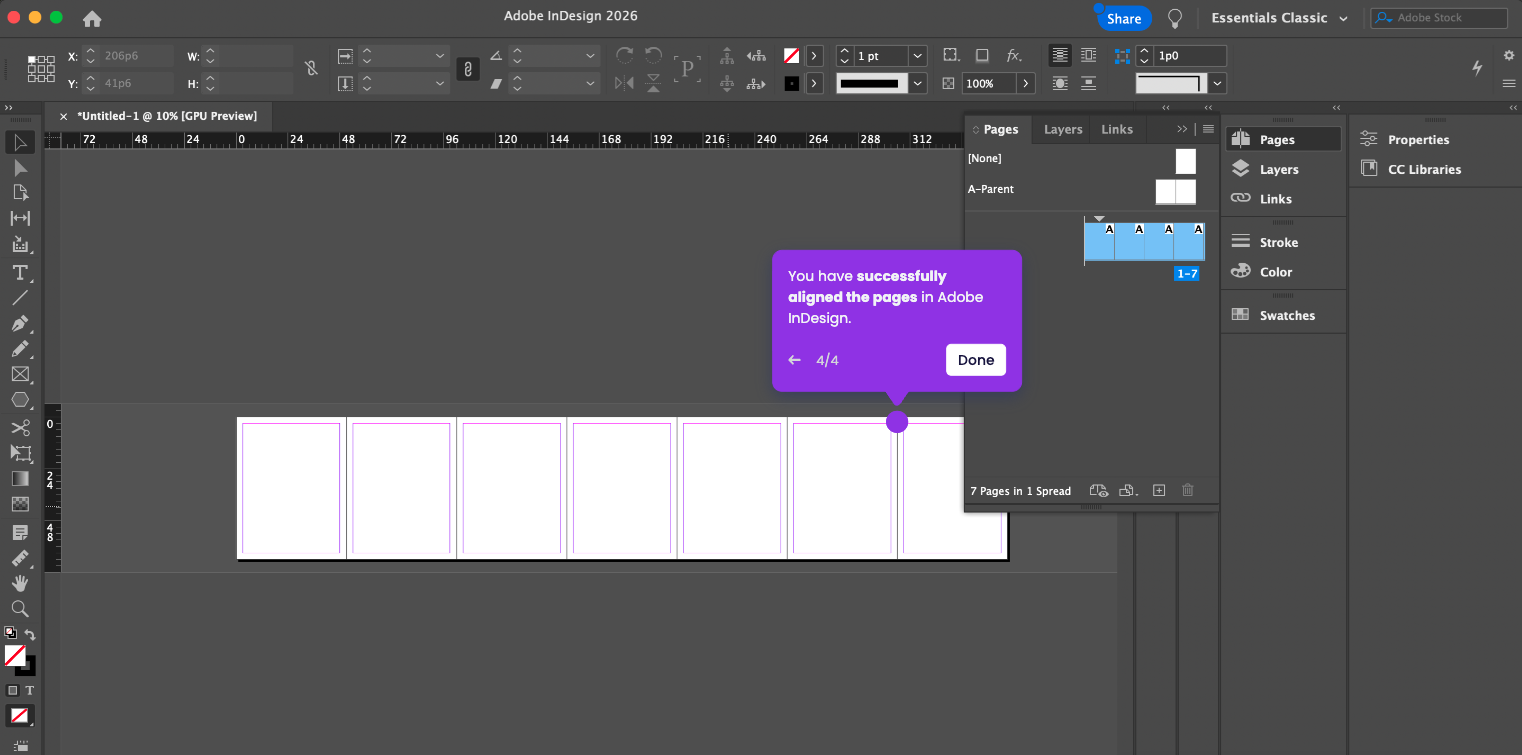Expand hidden panel tabs double chevron
The image size is (1522, 755).
(1182, 129)
